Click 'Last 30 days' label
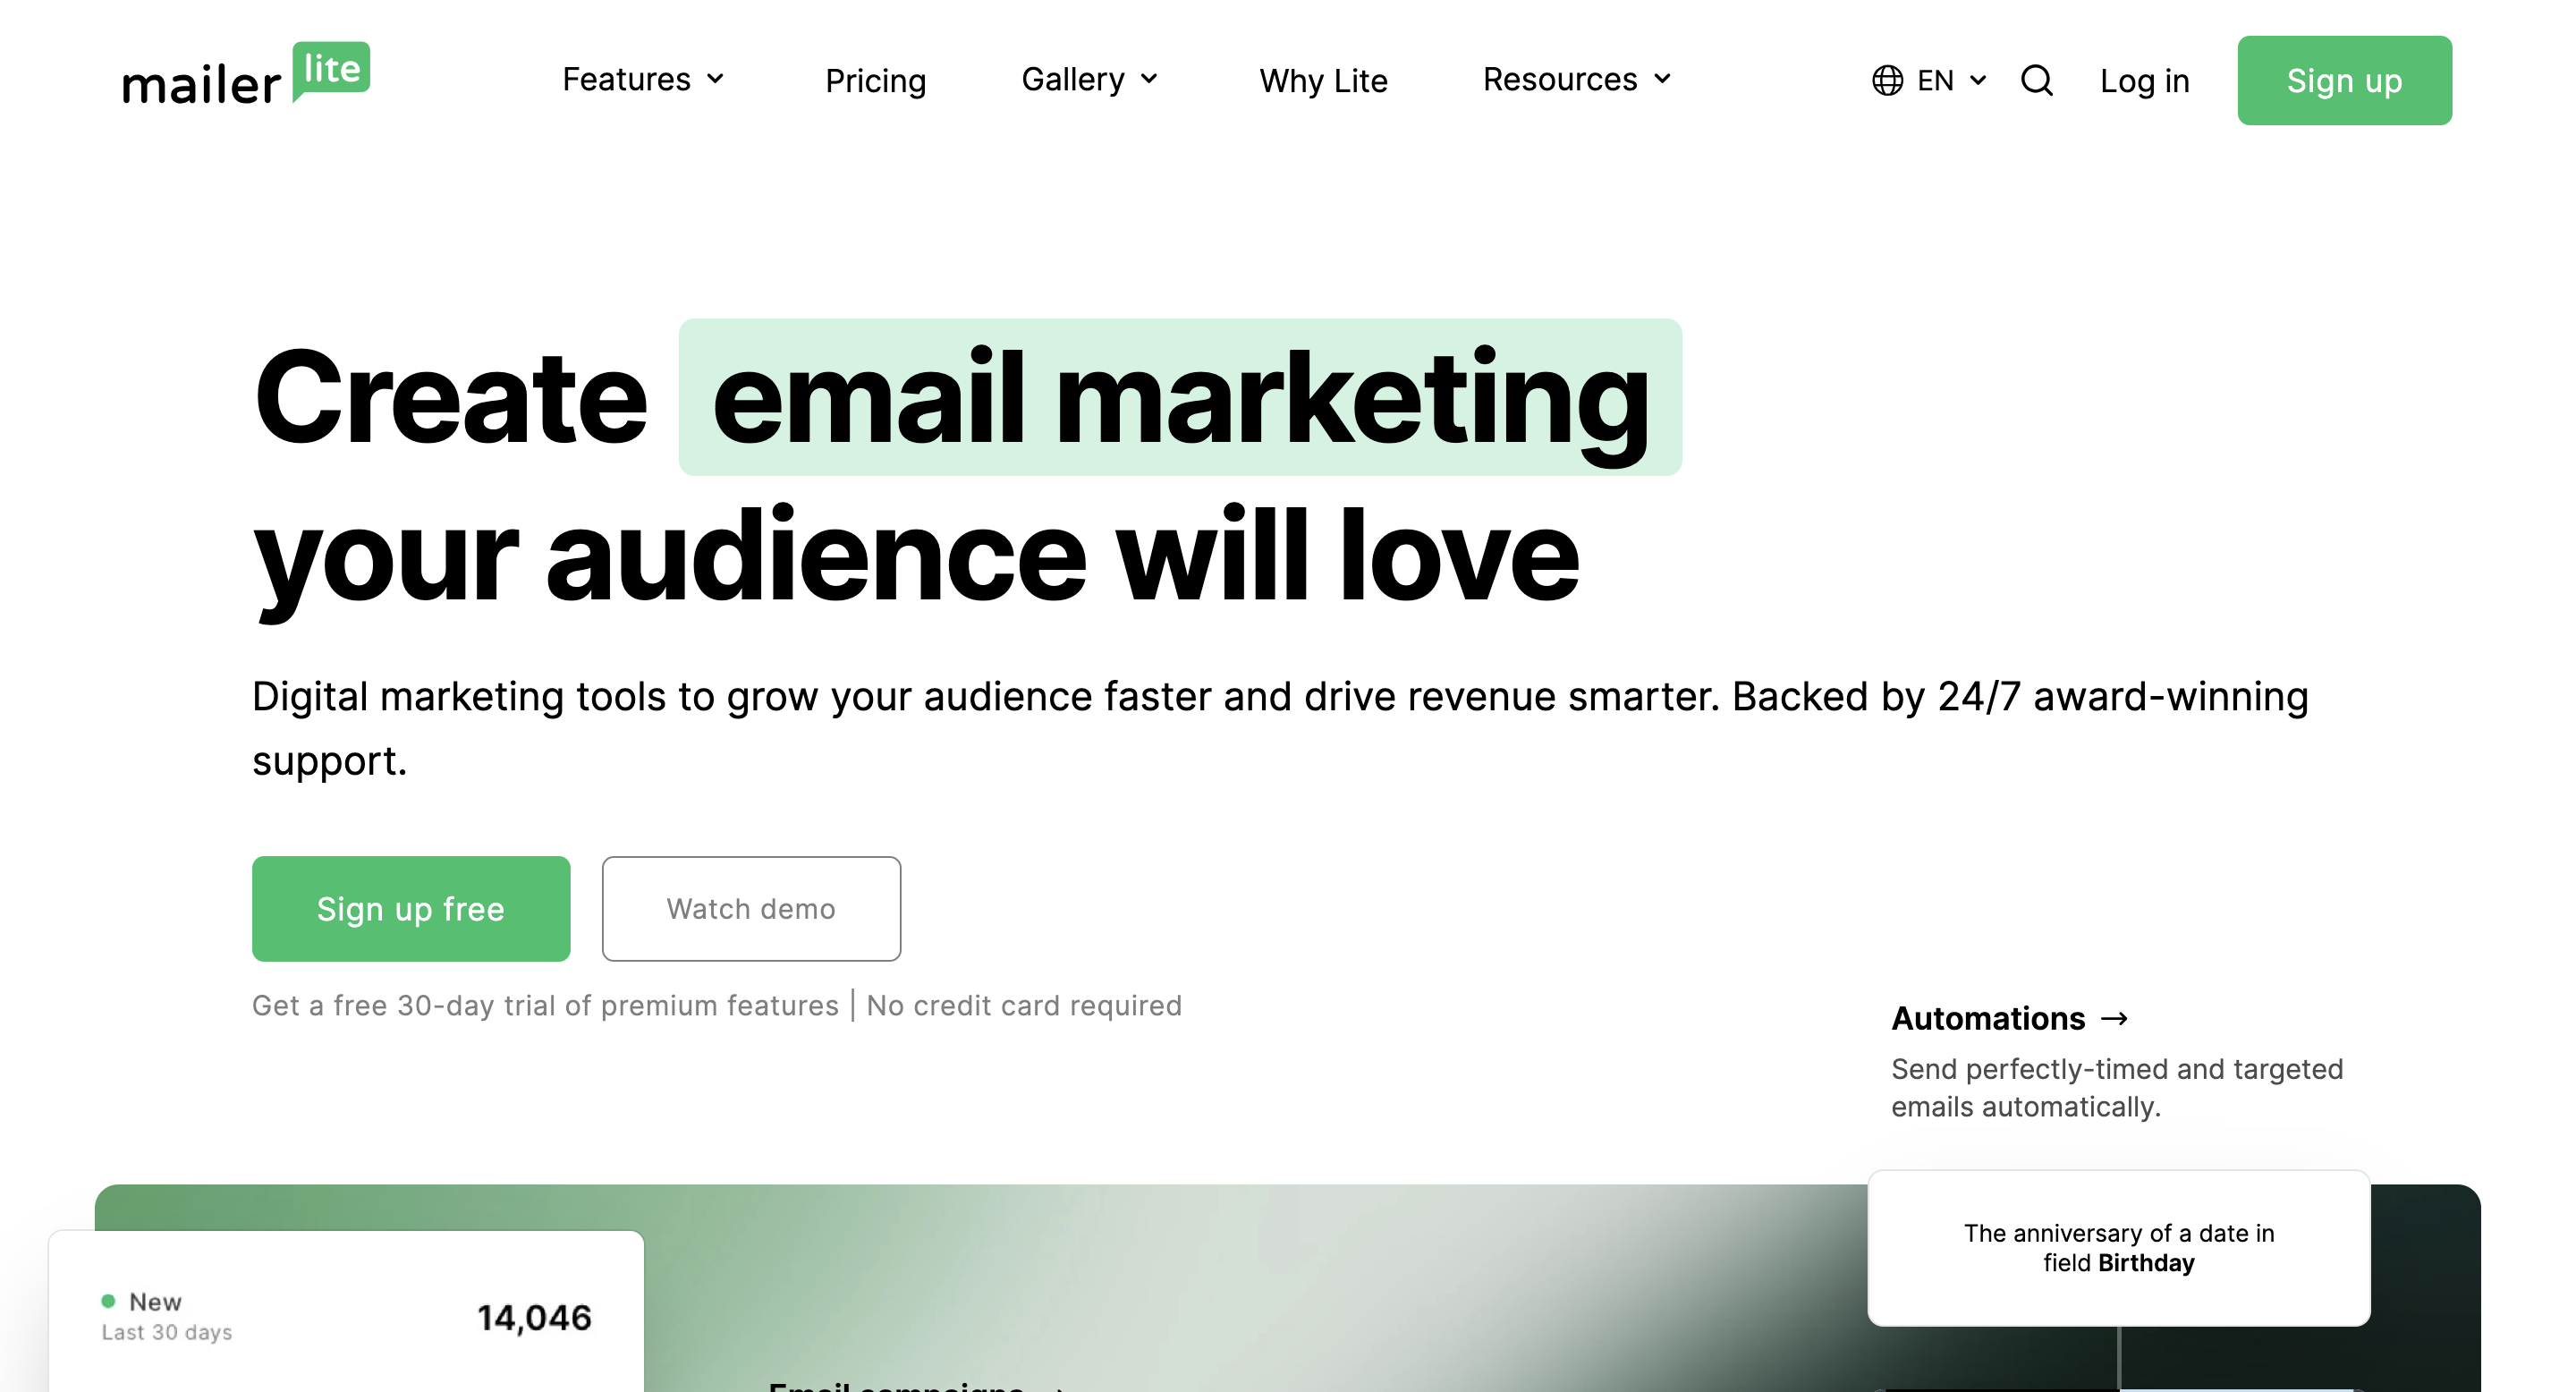Viewport: 2576px width, 1392px height. (x=167, y=1333)
